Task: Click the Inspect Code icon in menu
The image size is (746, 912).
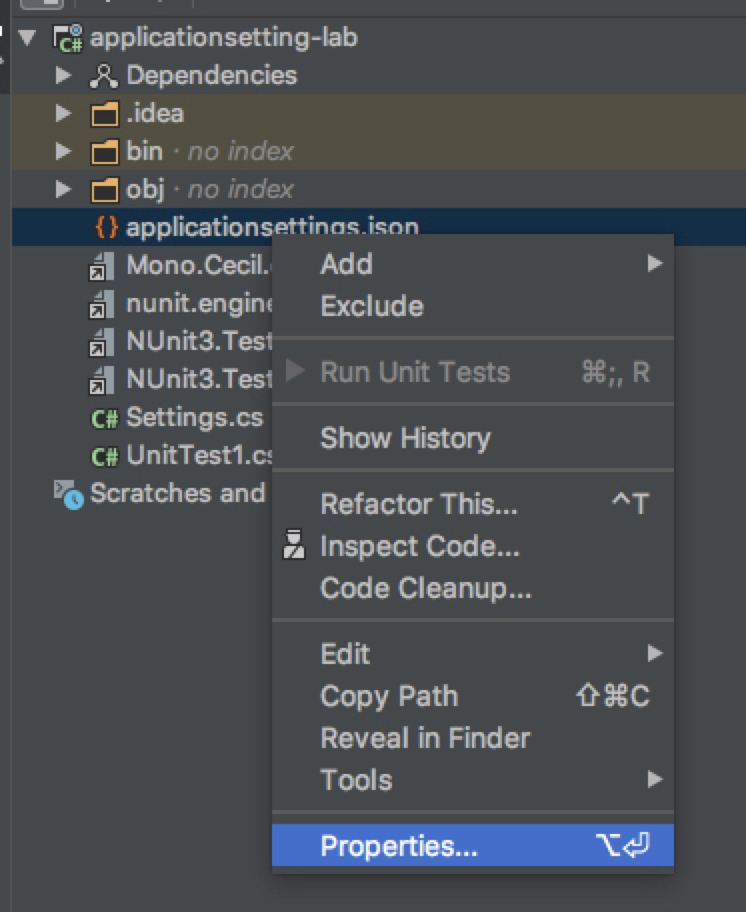Action: coord(294,547)
